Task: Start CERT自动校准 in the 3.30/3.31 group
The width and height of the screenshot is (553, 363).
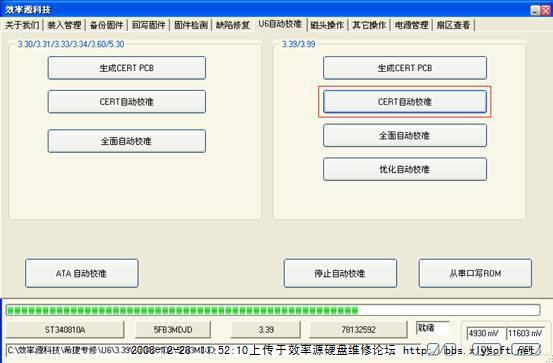Action: coord(127,102)
